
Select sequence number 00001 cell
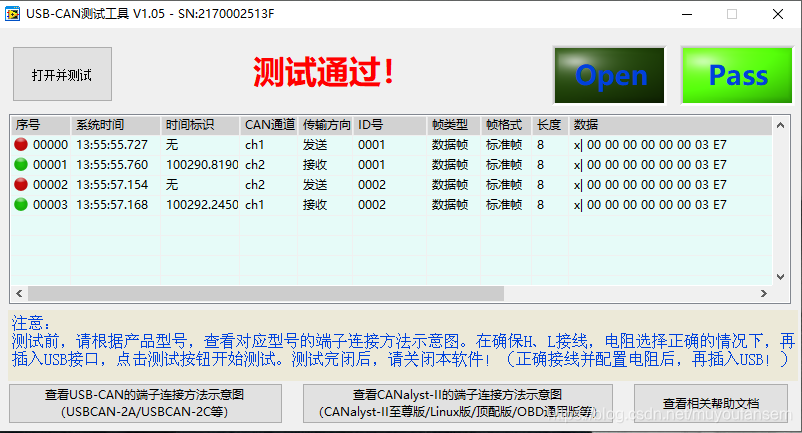50,165
